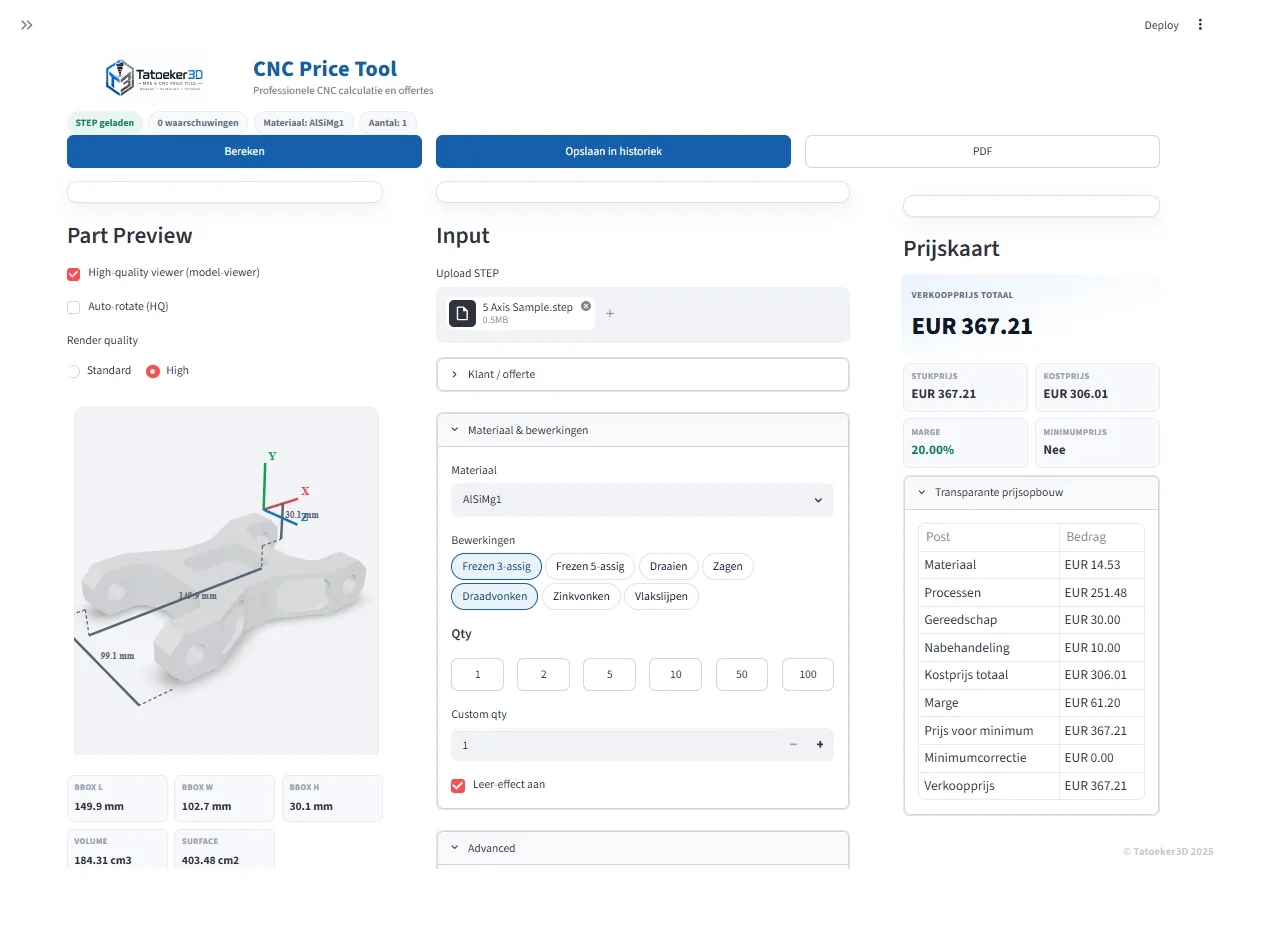The height and width of the screenshot is (942, 1267).
Task: Click the BBOX H 30.1 mm card
Action: [332, 798]
